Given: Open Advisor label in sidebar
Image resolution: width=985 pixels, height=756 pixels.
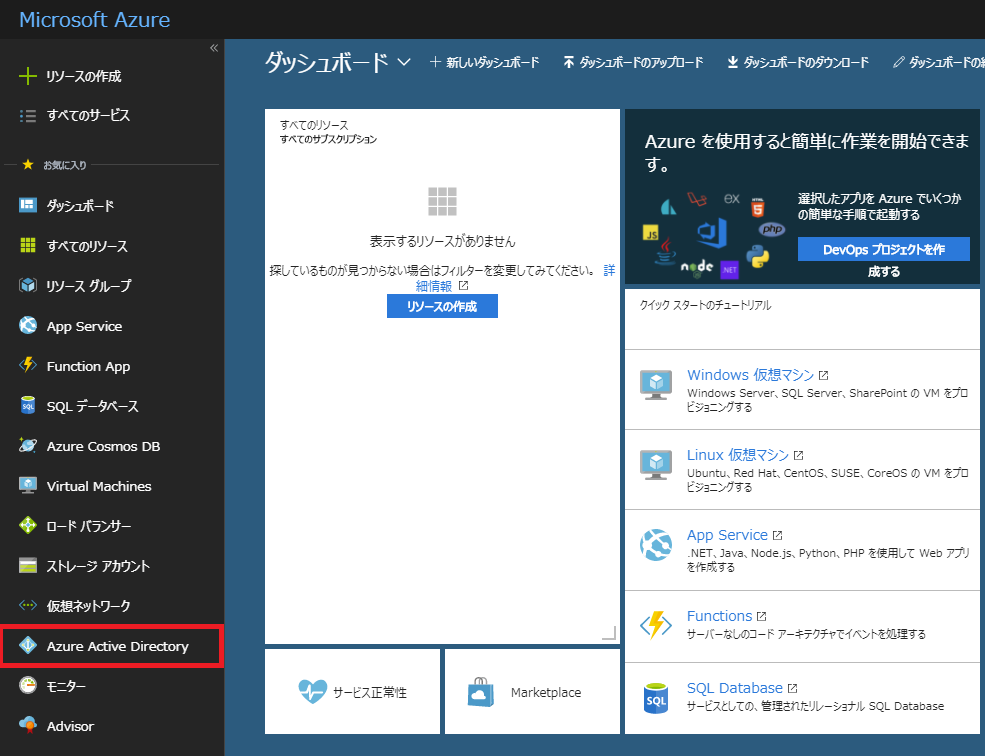Looking at the screenshot, I should pyautogui.click(x=70, y=726).
